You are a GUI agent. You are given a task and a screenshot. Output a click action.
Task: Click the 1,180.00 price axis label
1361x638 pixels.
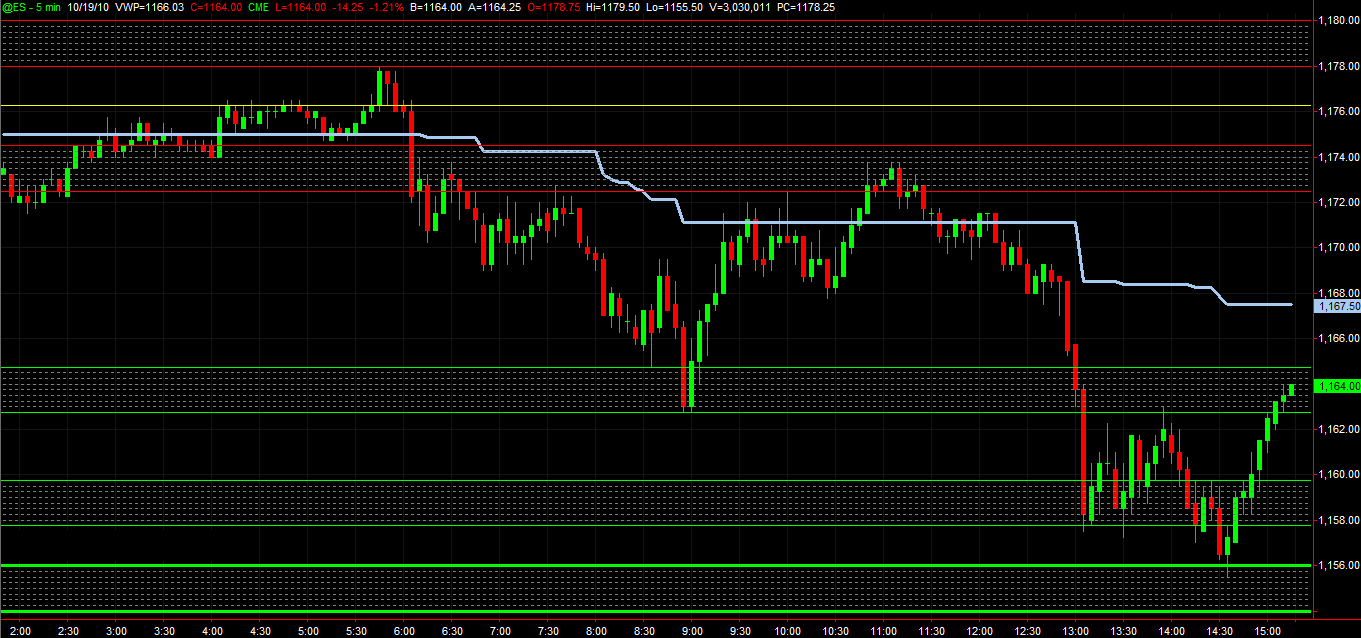(1338, 20)
